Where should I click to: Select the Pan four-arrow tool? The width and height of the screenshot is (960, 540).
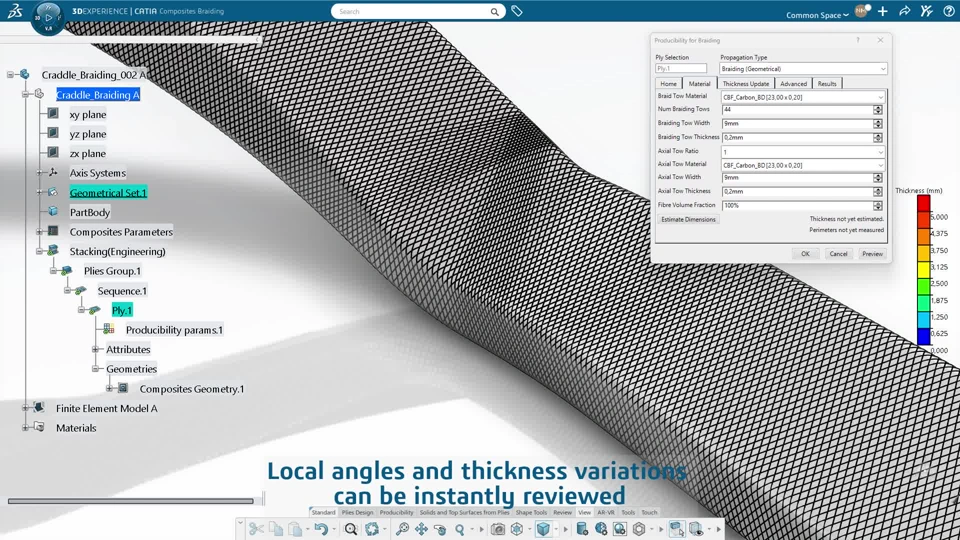coord(421,528)
